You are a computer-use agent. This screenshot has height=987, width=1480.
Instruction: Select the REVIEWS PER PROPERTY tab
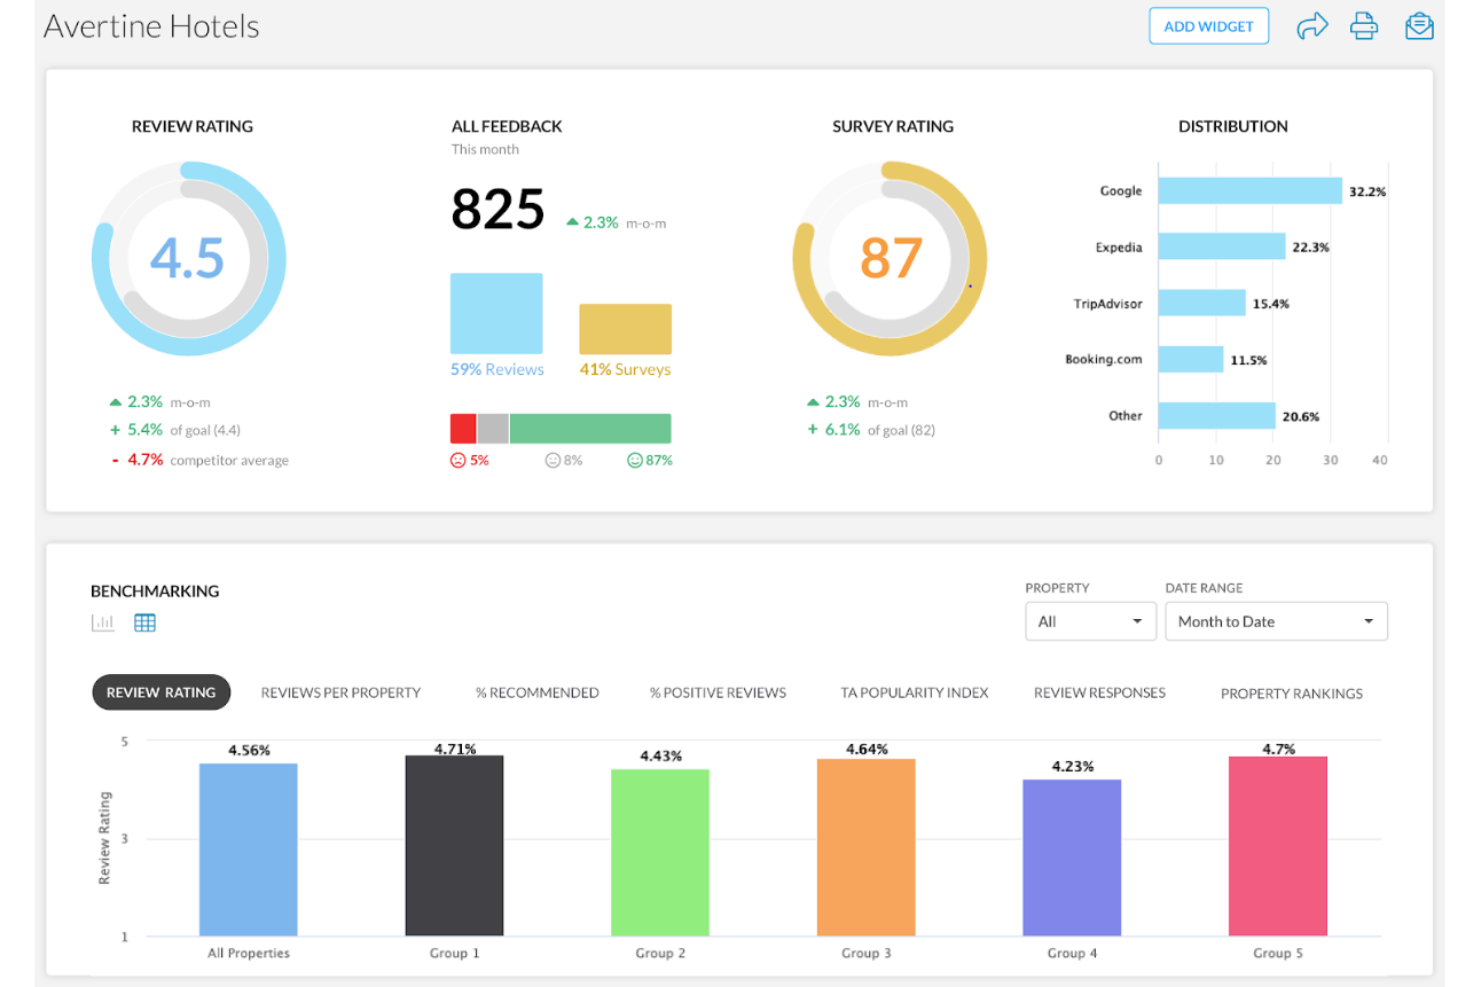click(x=340, y=692)
